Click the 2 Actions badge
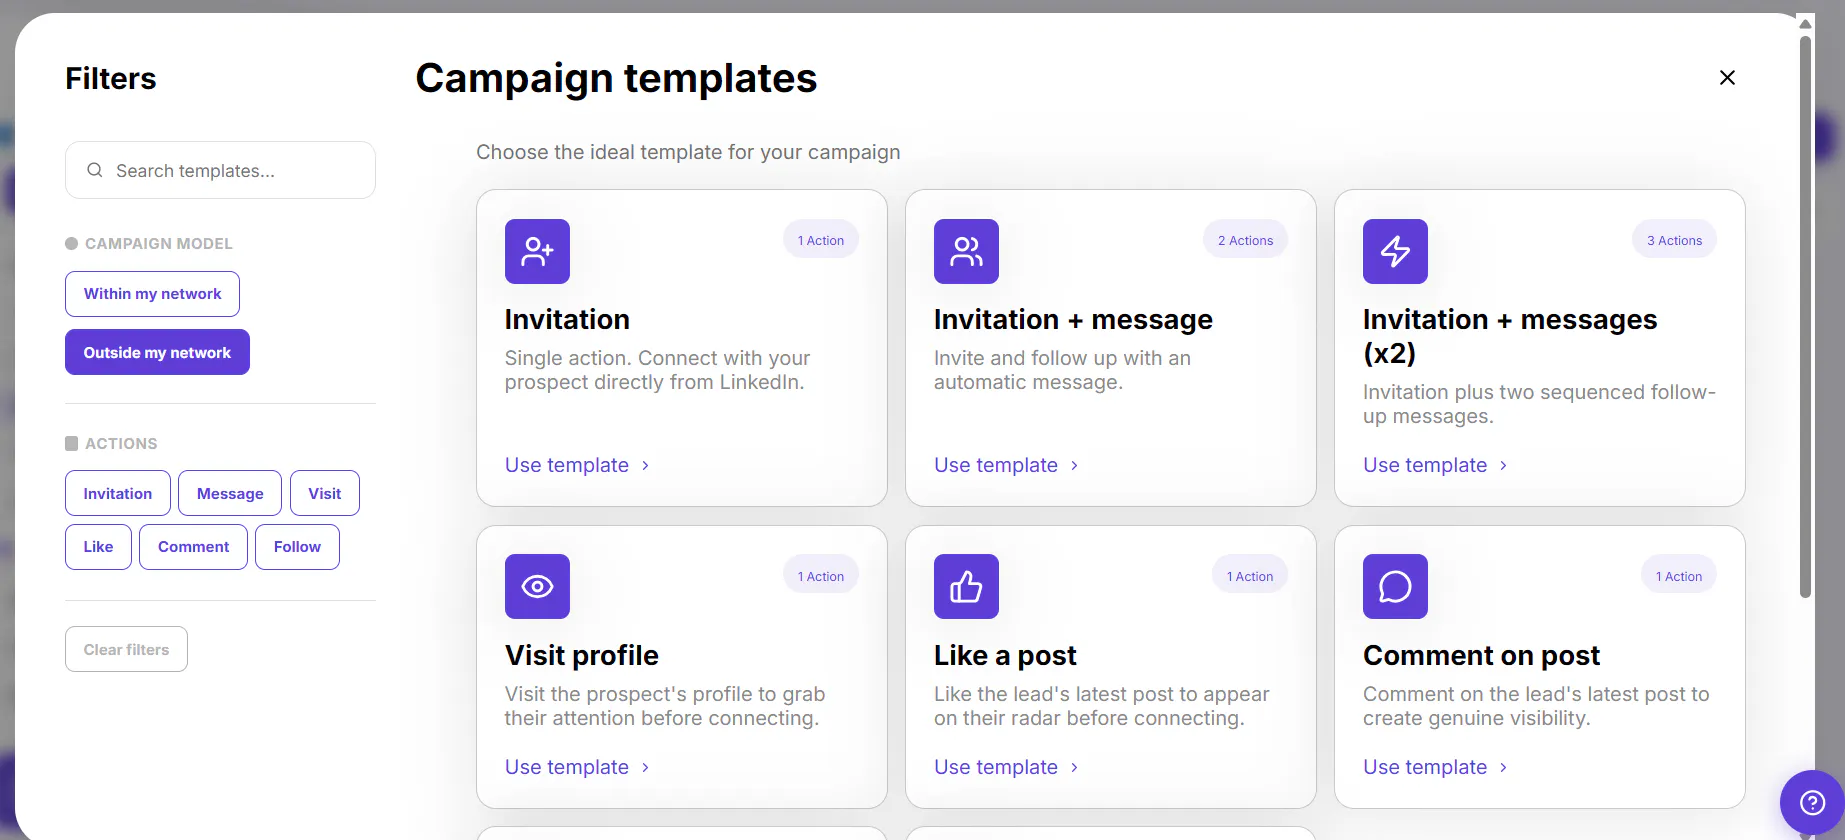This screenshot has height=840, width=1845. (1245, 240)
